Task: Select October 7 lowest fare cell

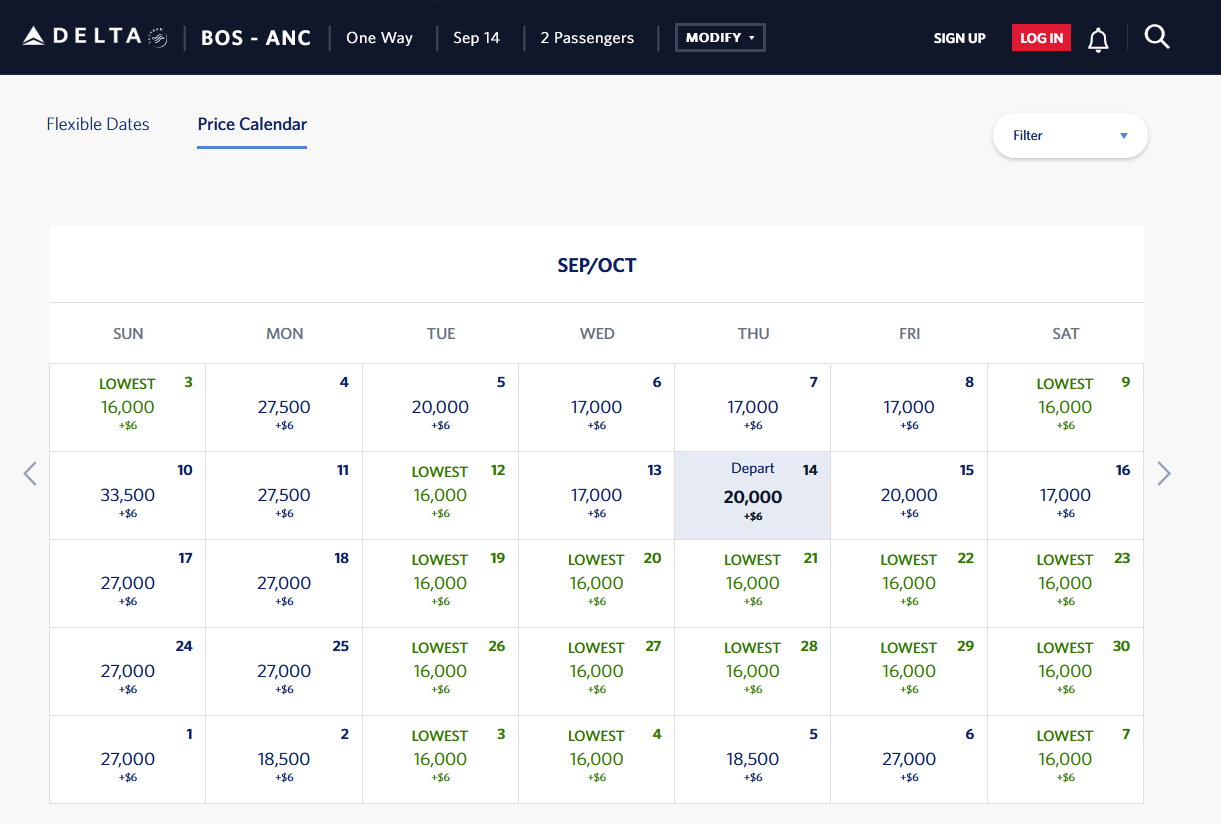Action: (1065, 760)
